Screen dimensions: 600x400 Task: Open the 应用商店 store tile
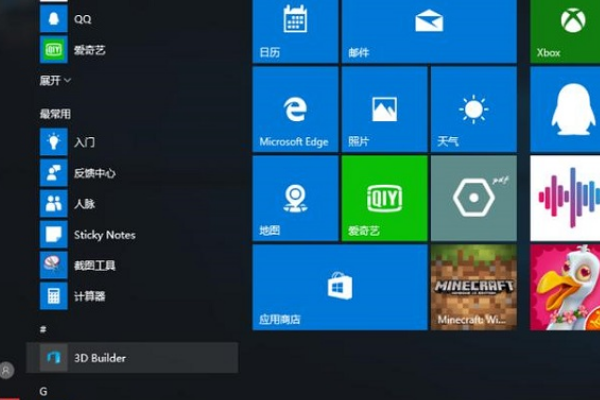pyautogui.click(x=340, y=287)
